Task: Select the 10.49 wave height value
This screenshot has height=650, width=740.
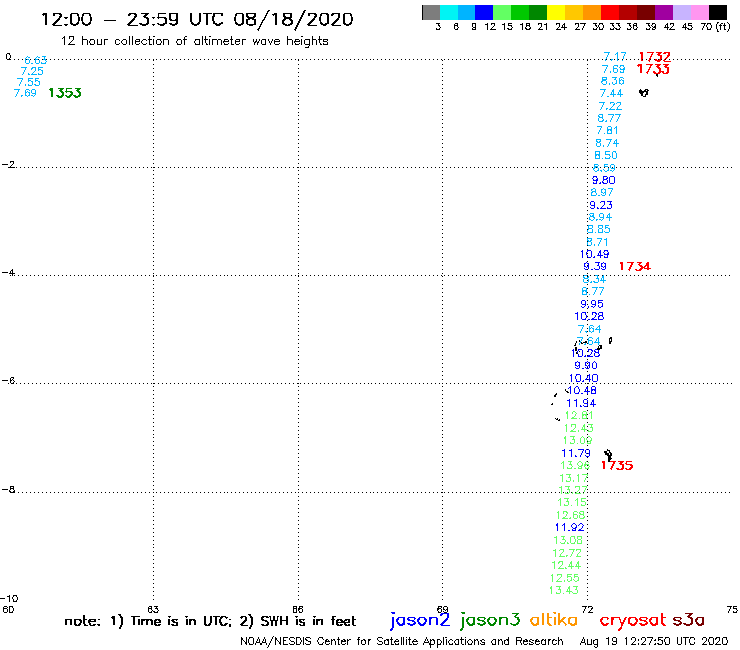Action: pos(595,254)
